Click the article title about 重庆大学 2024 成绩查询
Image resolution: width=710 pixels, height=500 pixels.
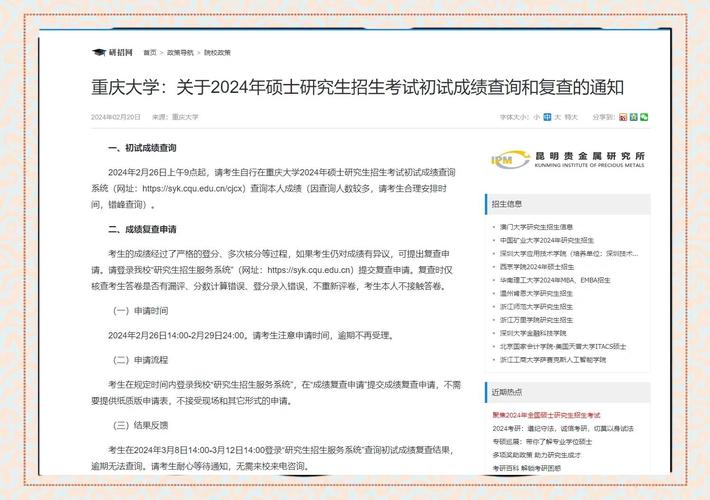pos(358,87)
